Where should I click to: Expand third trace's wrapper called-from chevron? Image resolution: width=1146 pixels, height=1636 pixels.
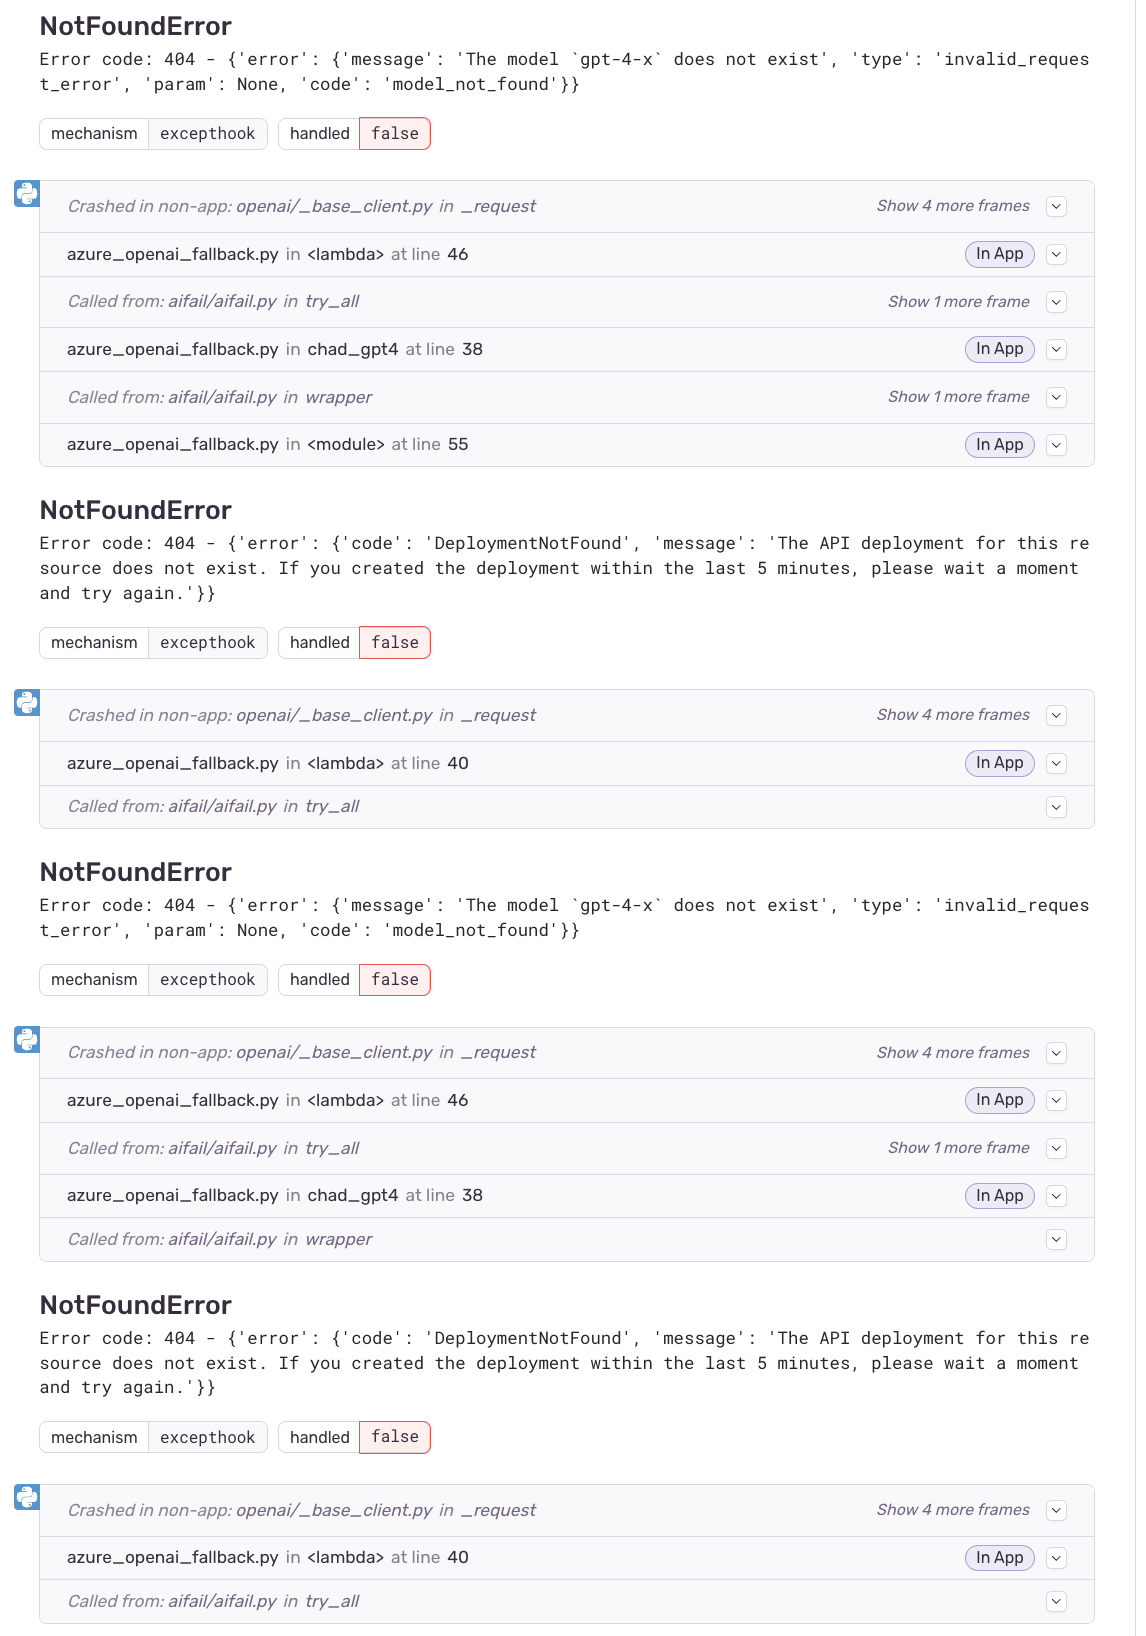(x=1056, y=1239)
